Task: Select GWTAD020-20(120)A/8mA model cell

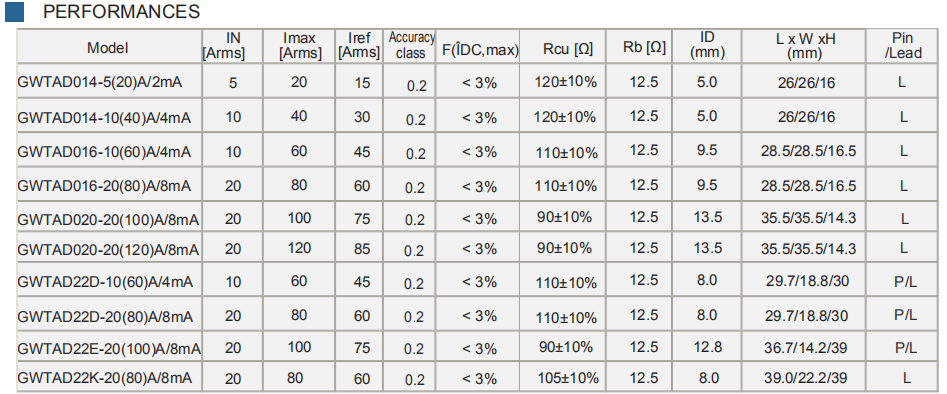Action: [x=109, y=249]
